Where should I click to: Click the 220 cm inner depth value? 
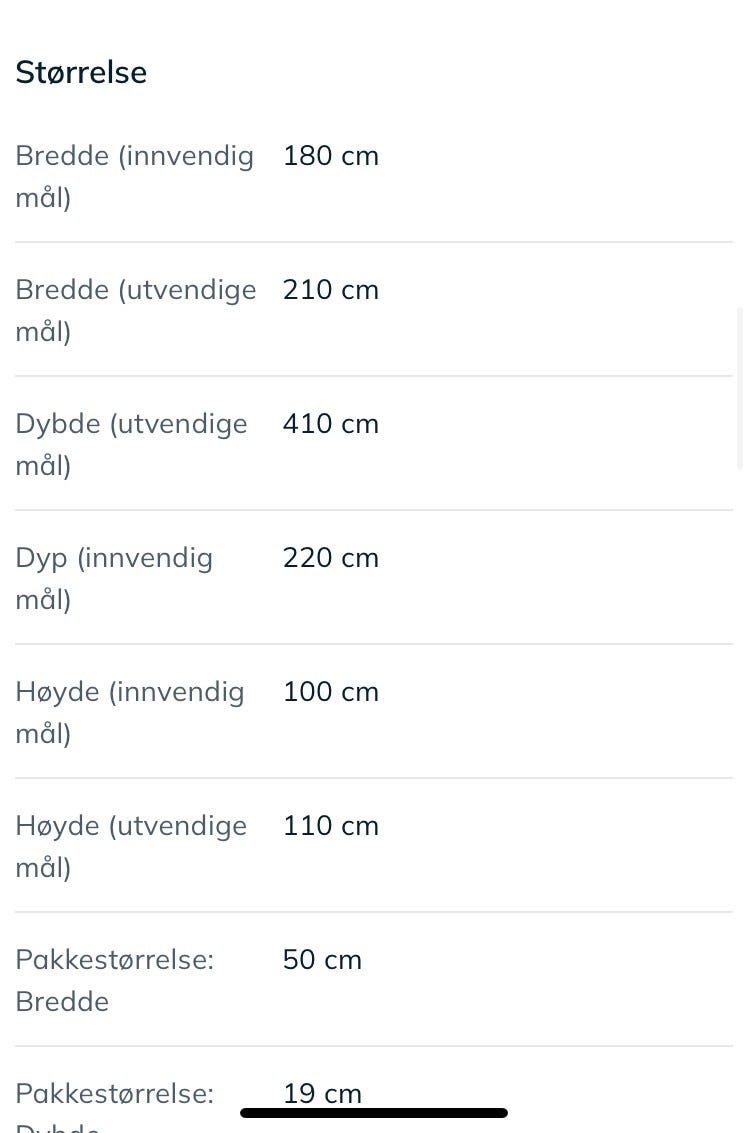(331, 558)
